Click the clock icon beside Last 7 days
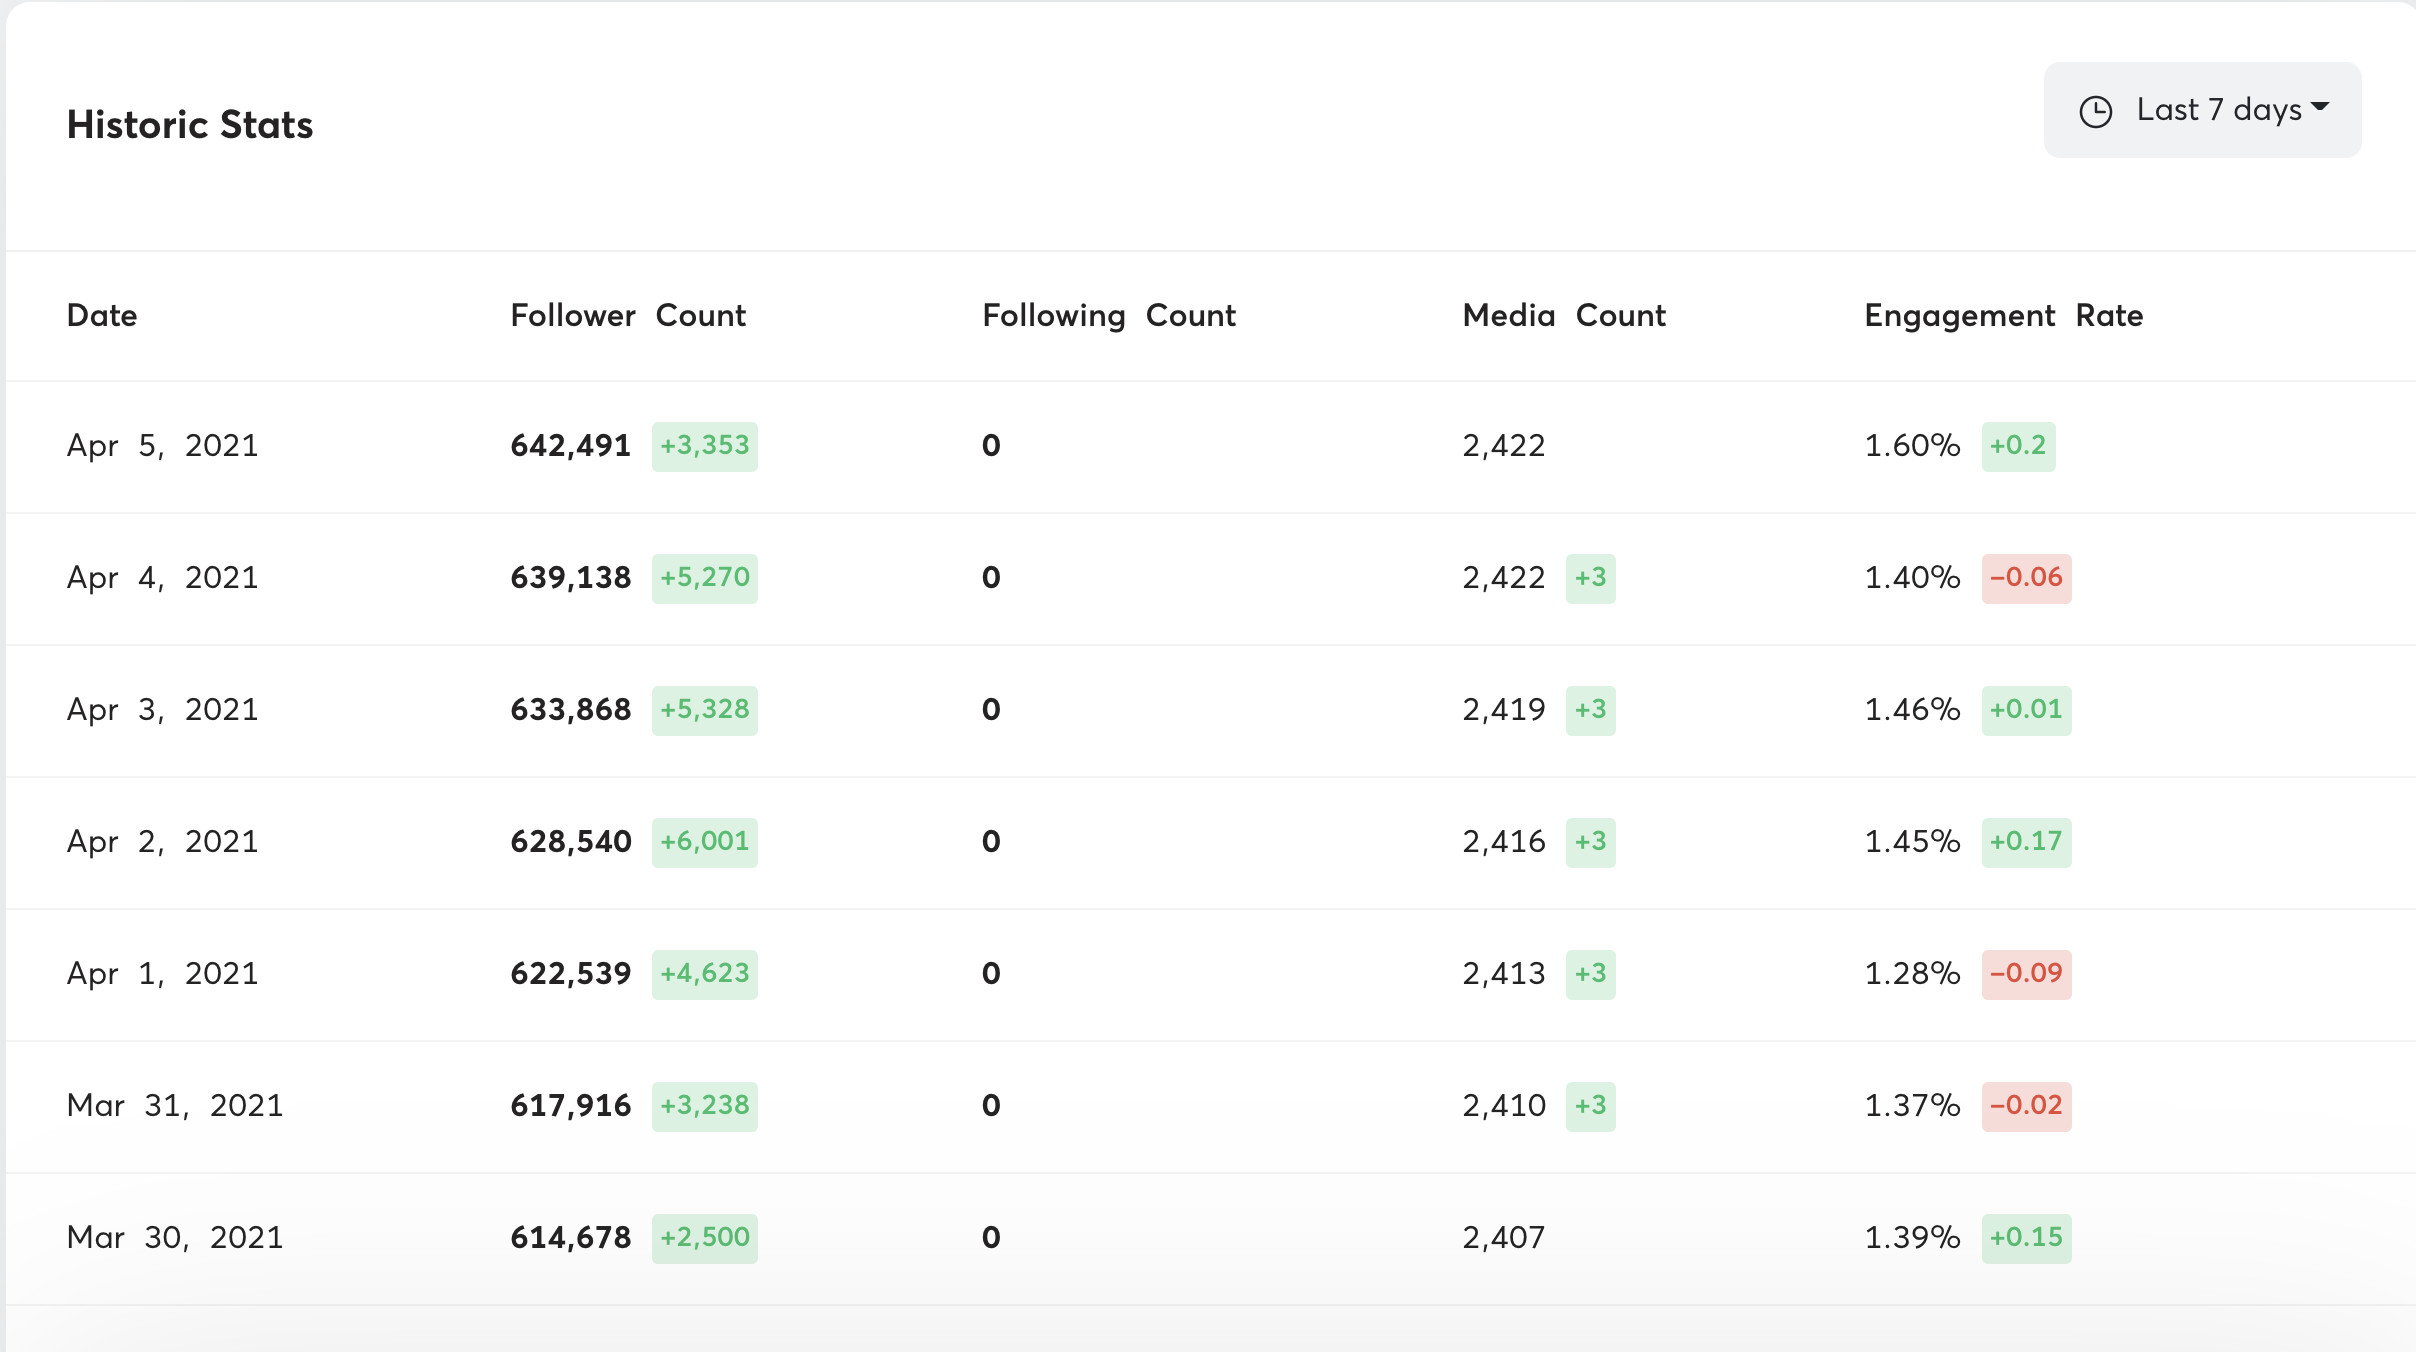This screenshot has height=1352, width=2416. (2096, 111)
